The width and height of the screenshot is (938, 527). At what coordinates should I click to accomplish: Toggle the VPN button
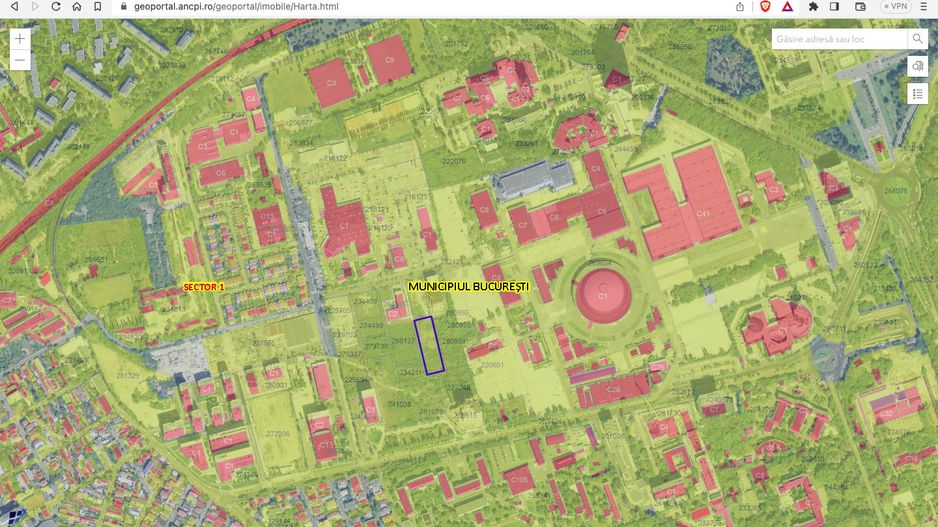pos(894,6)
